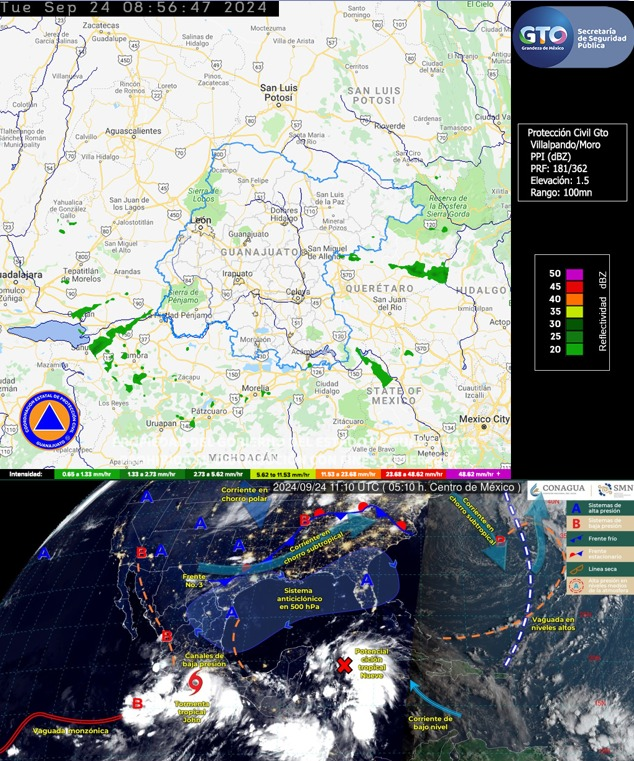Click the red X marking Potencial ciclón tropical Nueve
This screenshot has height=761, width=634.
pyautogui.click(x=344, y=665)
